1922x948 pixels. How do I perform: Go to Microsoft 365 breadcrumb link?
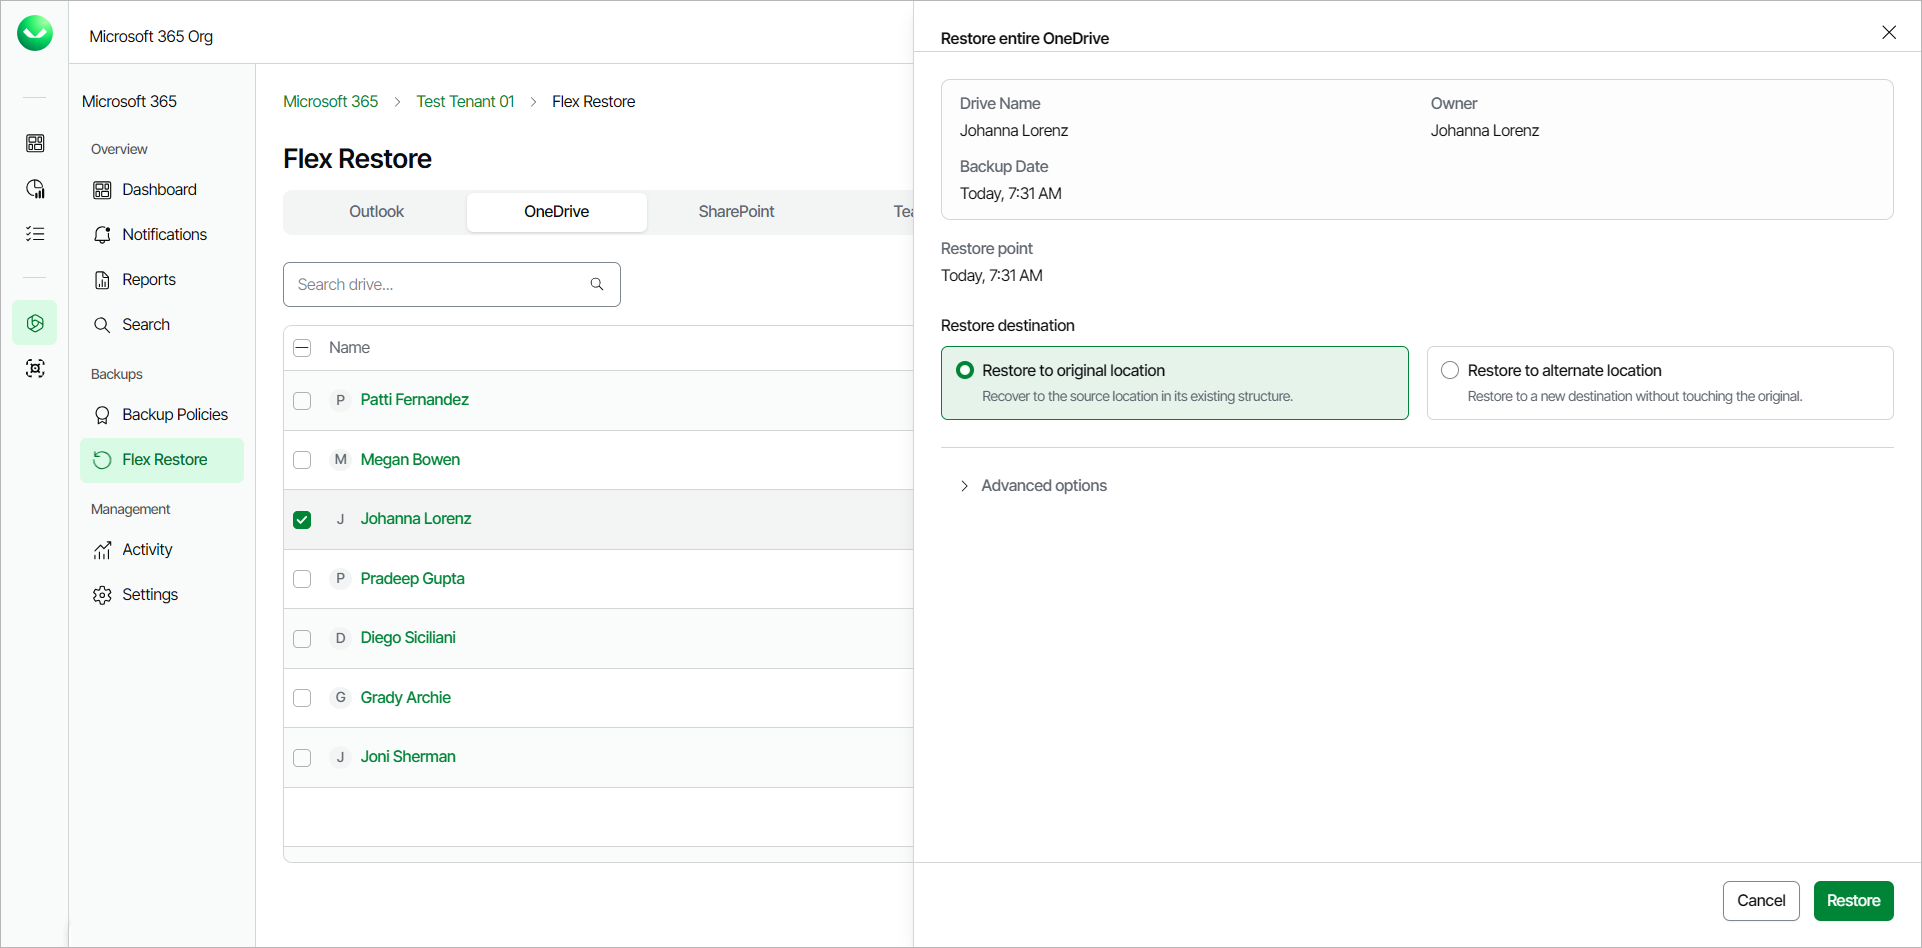point(331,102)
